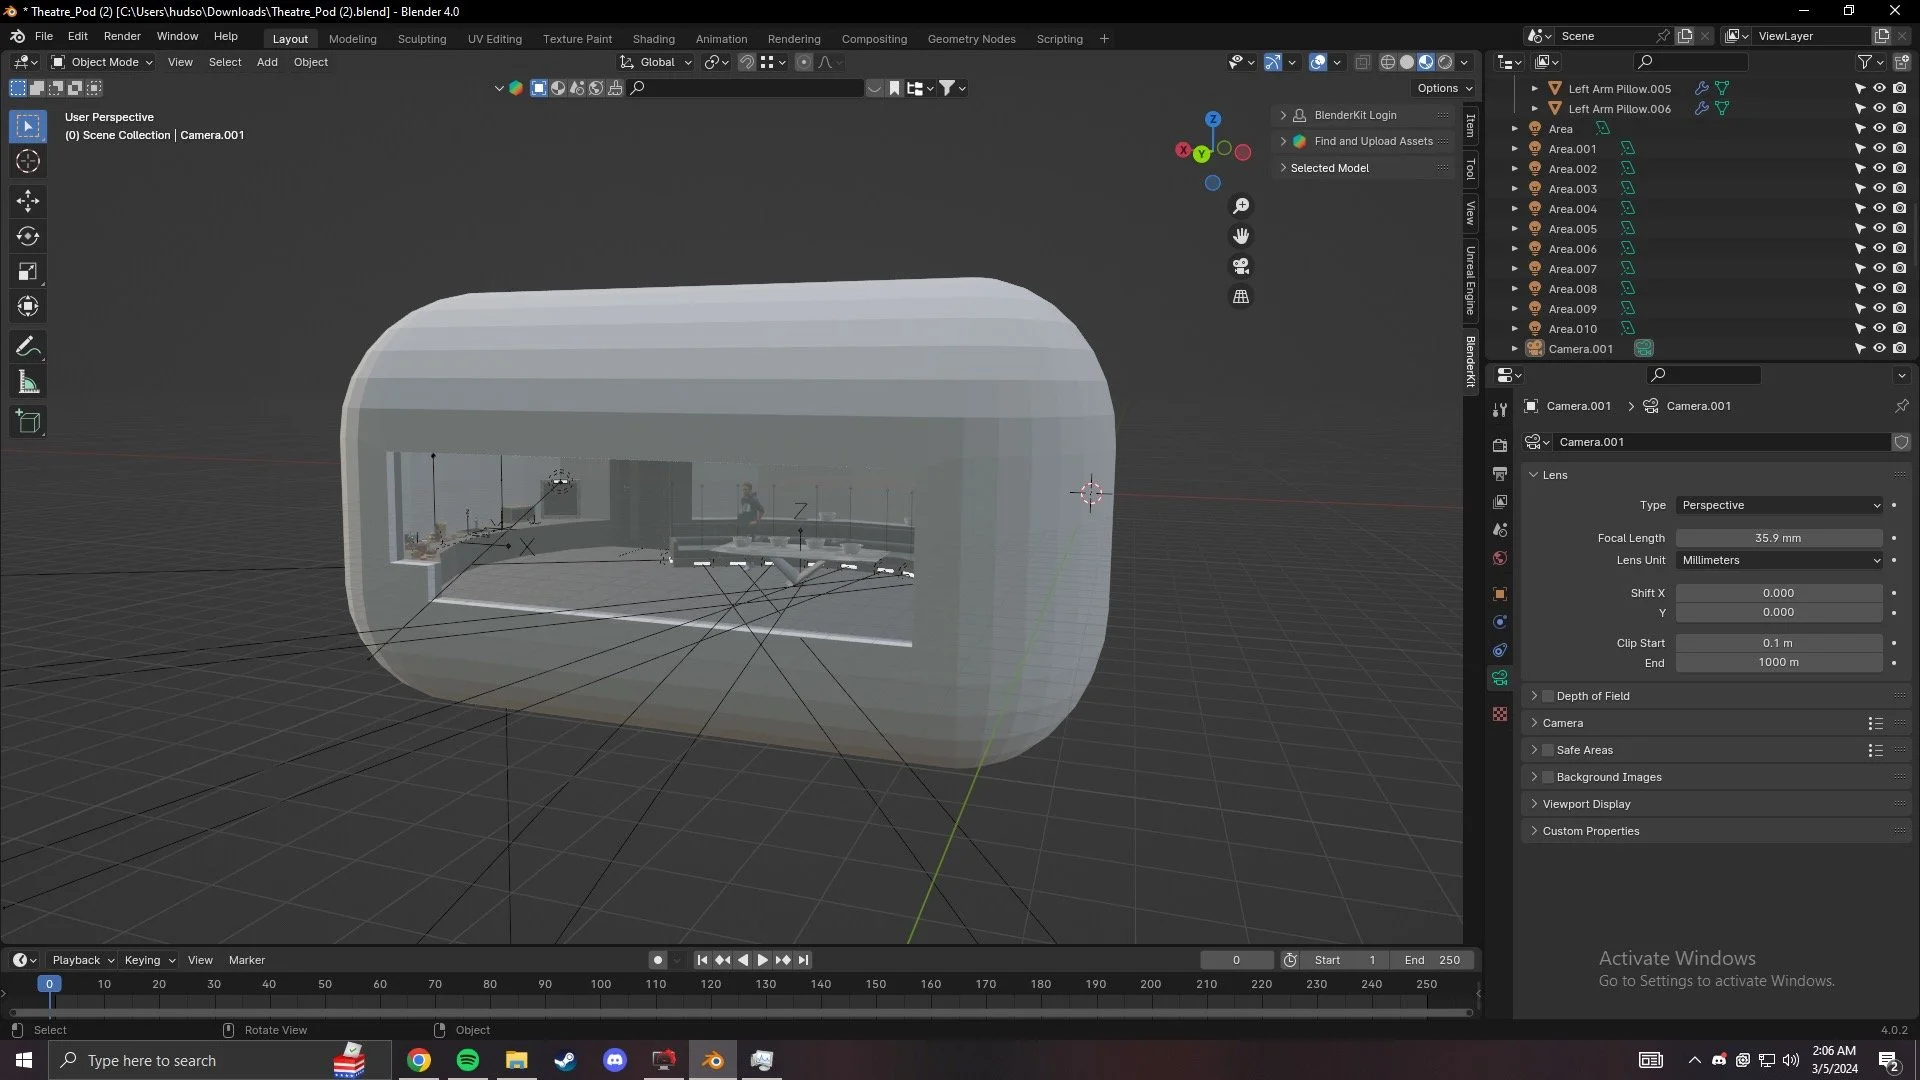This screenshot has height=1080, width=1920.
Task: Enable the Safe Areas checkbox
Action: click(1548, 750)
